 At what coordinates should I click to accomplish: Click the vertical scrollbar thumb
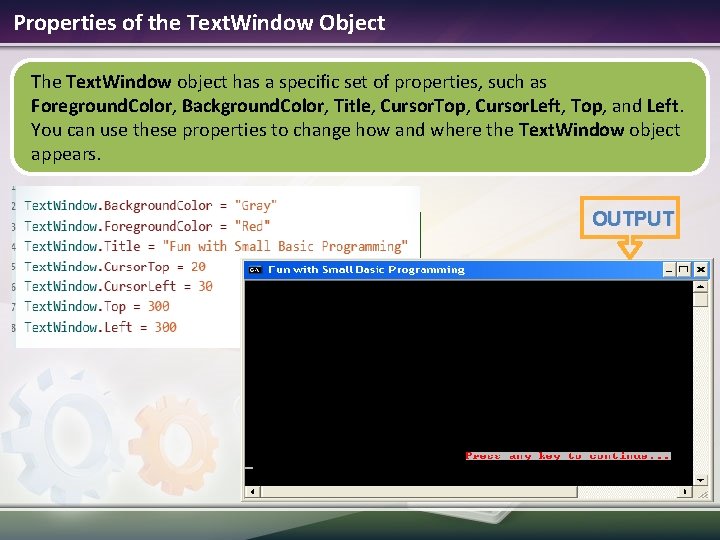click(x=700, y=300)
